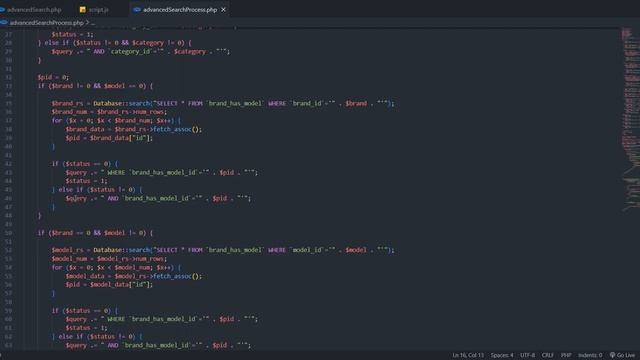
Task: Select the UTF-8 encoding indicator
Action: tap(527, 355)
